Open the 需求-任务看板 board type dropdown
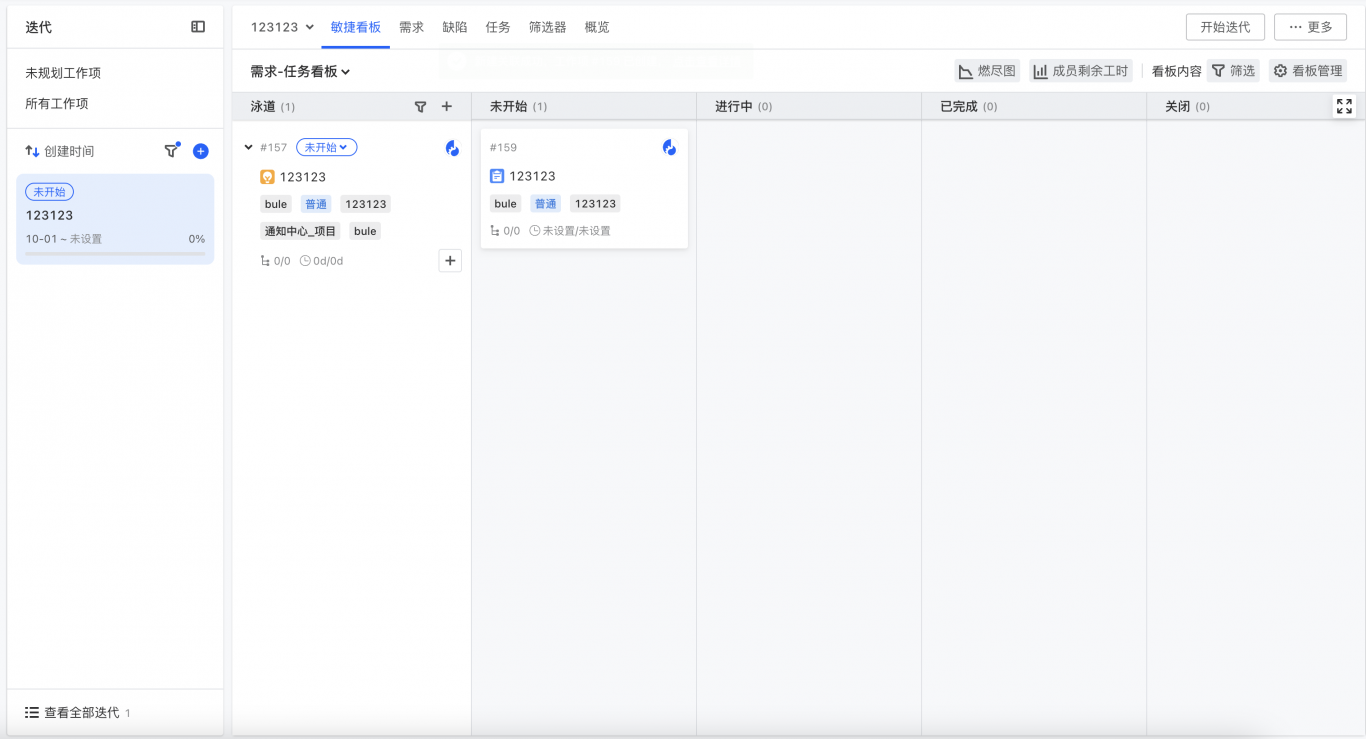The height and width of the screenshot is (739, 1366). [300, 72]
